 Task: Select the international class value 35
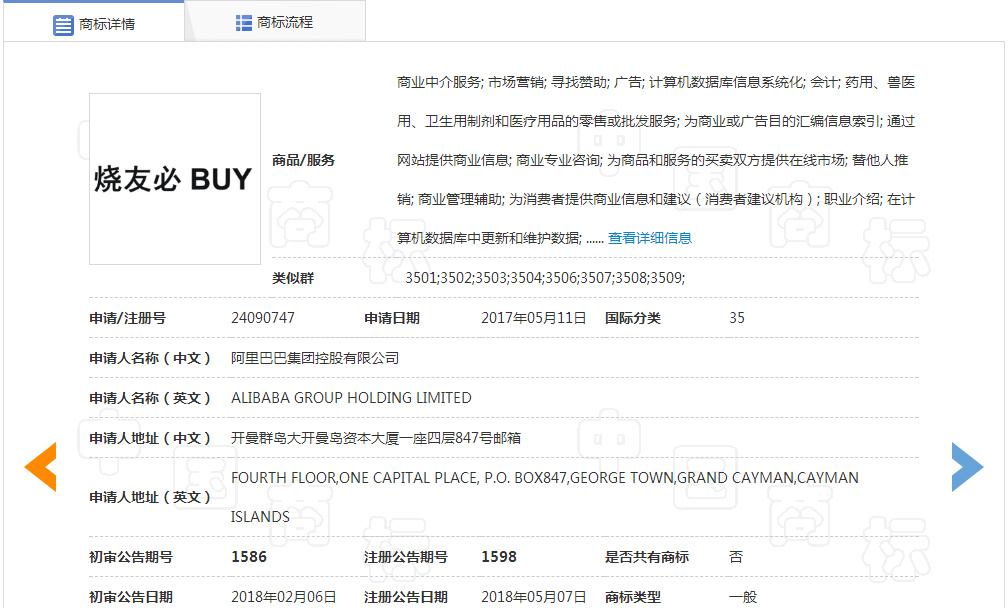(x=737, y=318)
